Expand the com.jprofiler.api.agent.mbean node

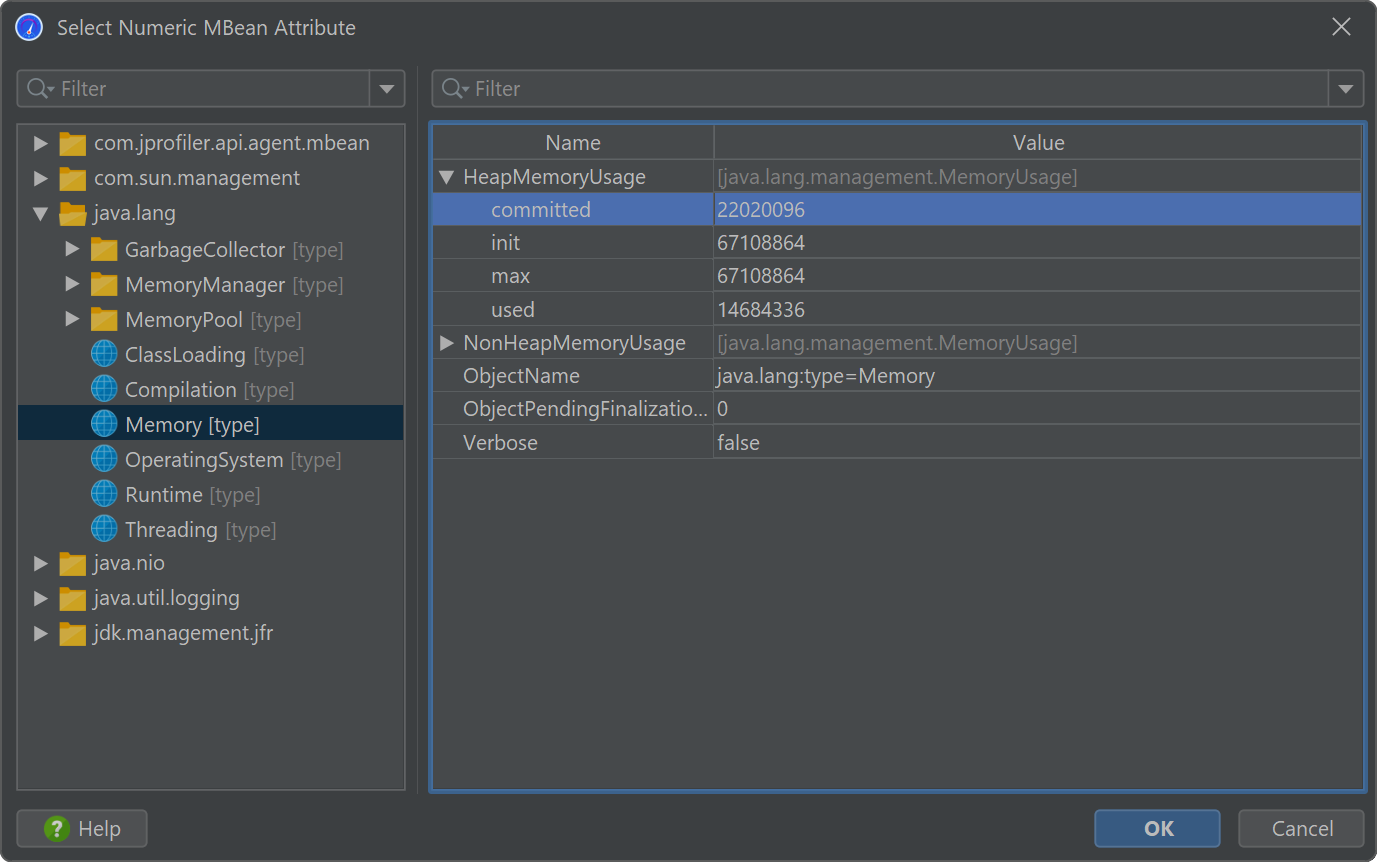[41, 144]
